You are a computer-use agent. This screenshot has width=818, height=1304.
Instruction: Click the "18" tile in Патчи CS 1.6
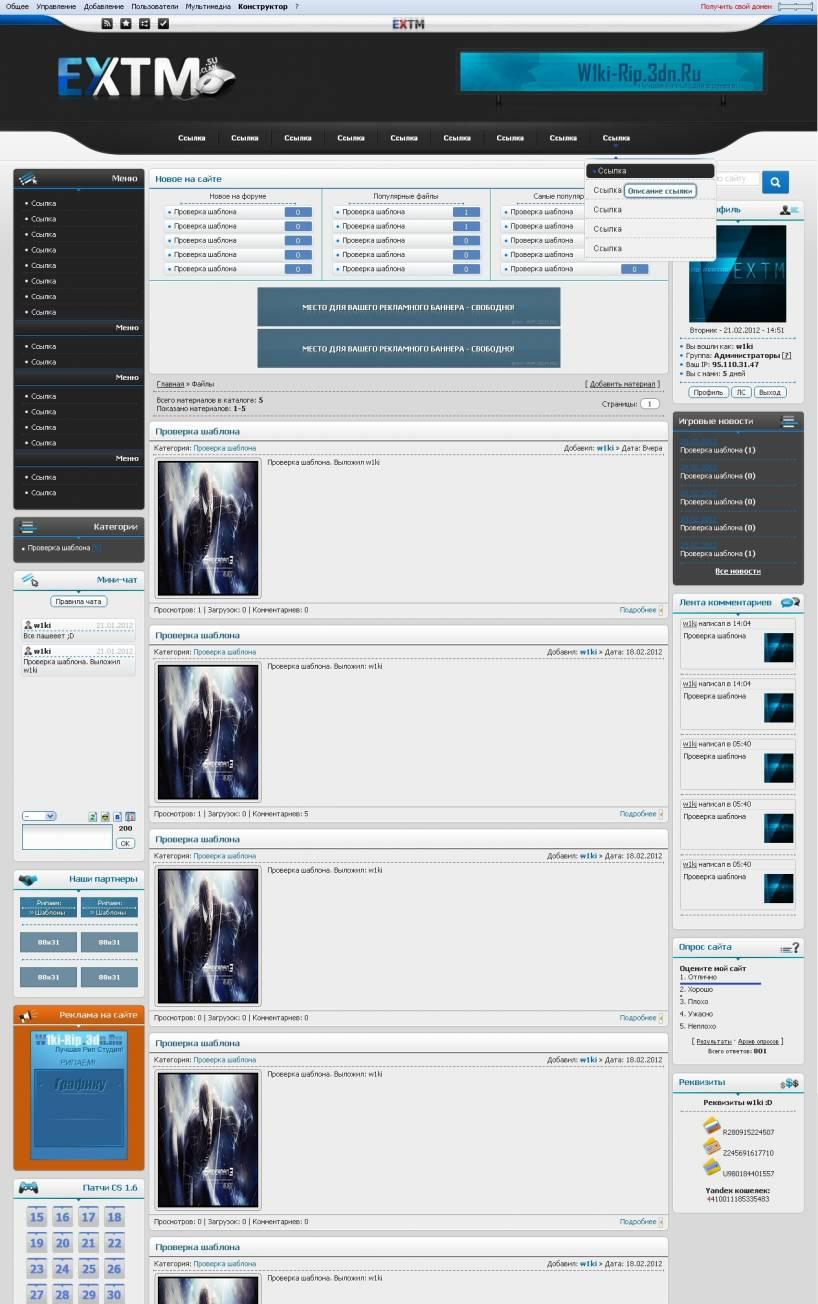[115, 1217]
